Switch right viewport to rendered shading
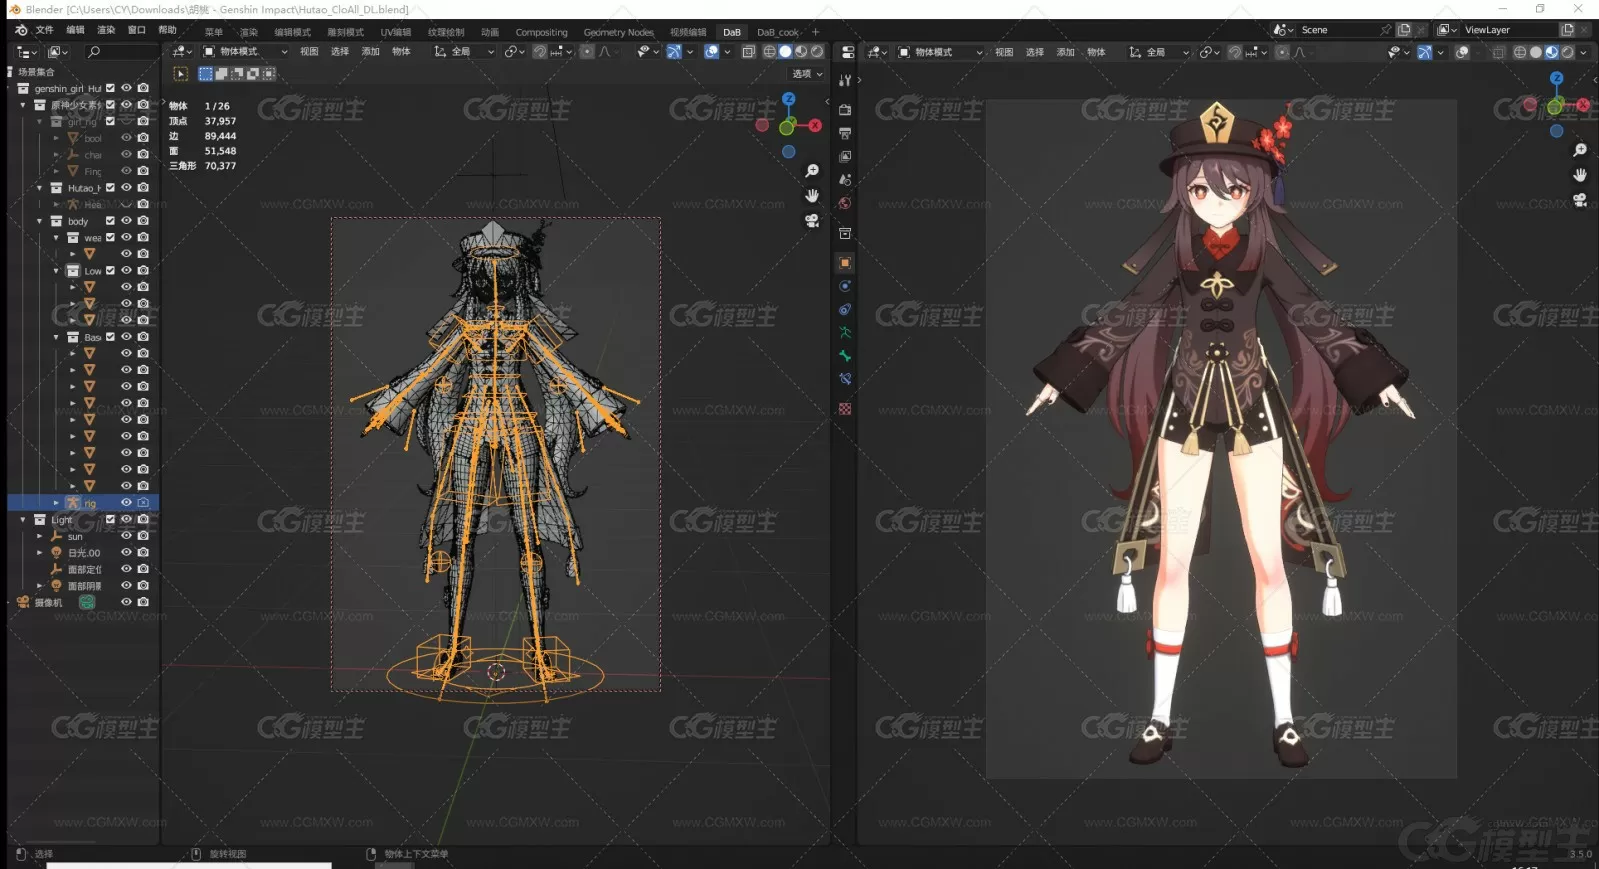The height and width of the screenshot is (869, 1599). [x=1567, y=52]
